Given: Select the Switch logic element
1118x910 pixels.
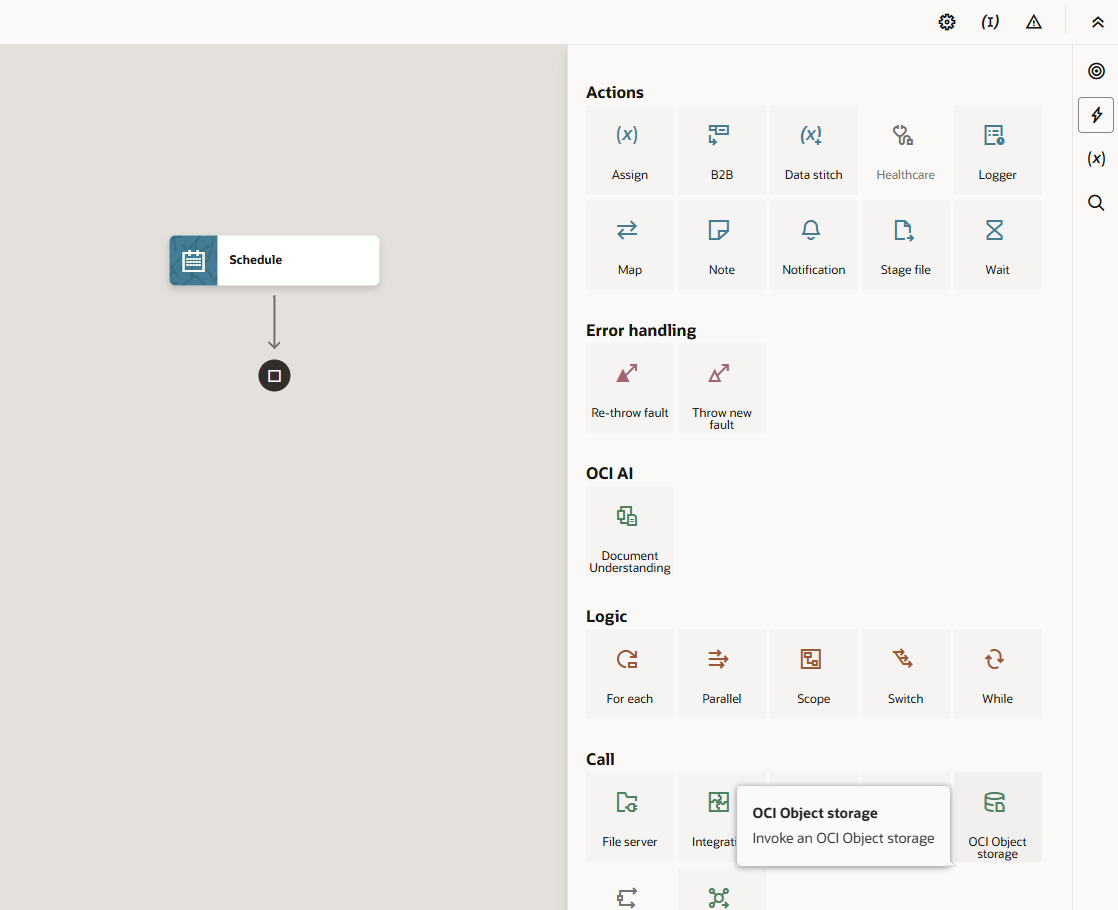Looking at the screenshot, I should click(905, 674).
